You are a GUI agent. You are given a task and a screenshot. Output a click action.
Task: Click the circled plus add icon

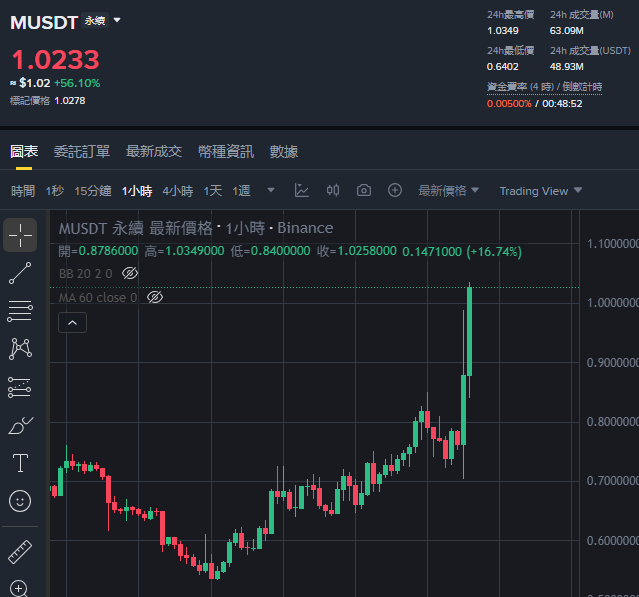[x=394, y=190]
